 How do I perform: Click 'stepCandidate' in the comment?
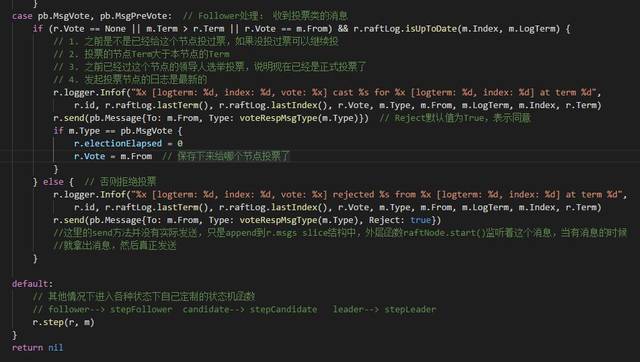coord(283,309)
